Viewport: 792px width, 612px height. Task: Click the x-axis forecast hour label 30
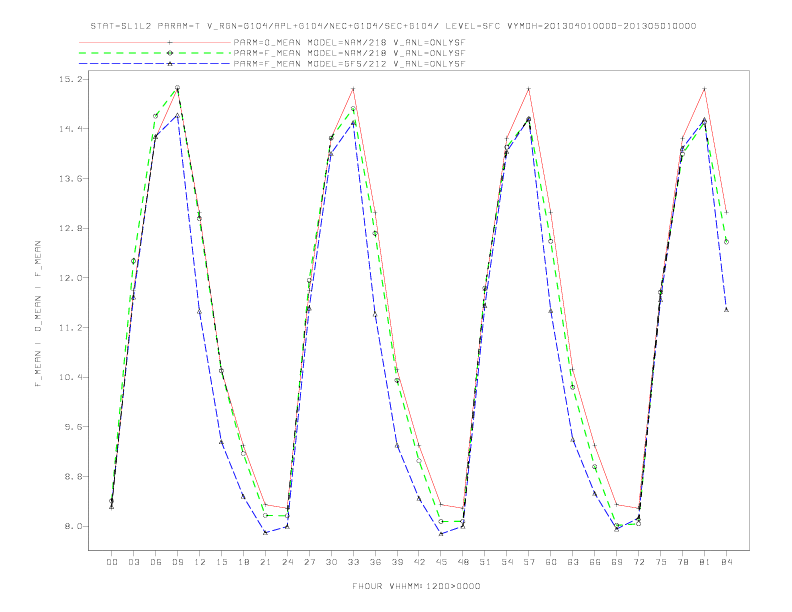pyautogui.click(x=331, y=562)
